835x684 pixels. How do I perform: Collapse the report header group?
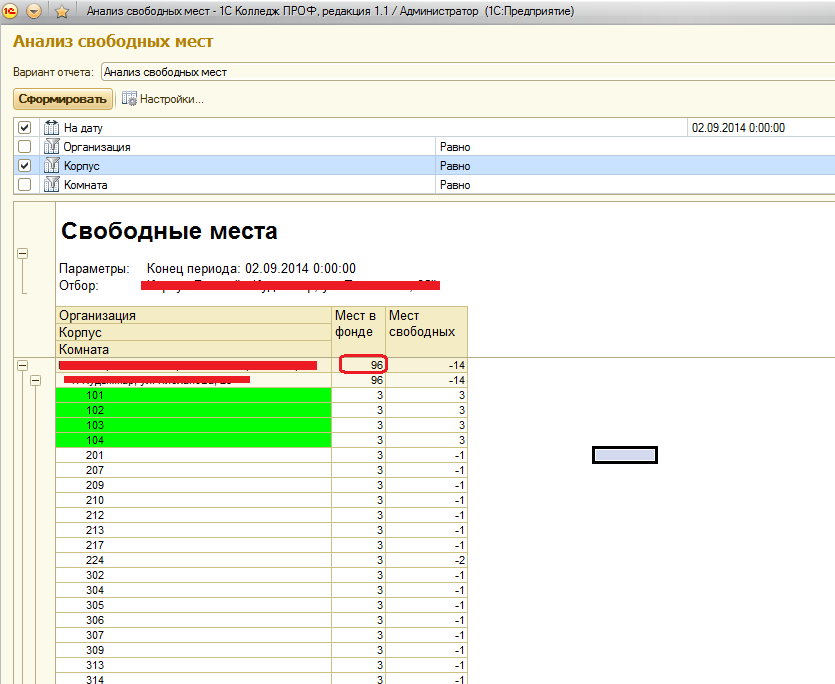(23, 254)
